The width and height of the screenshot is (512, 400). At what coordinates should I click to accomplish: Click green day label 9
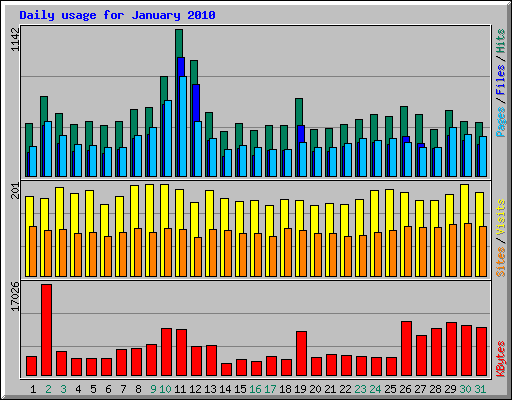coord(153,389)
